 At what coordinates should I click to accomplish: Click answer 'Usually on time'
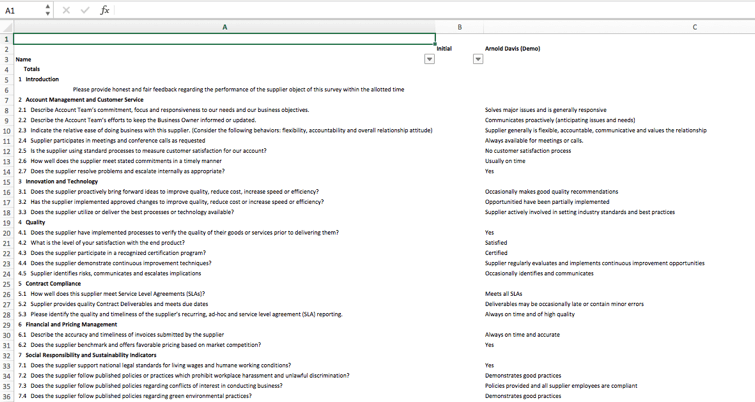coord(505,161)
